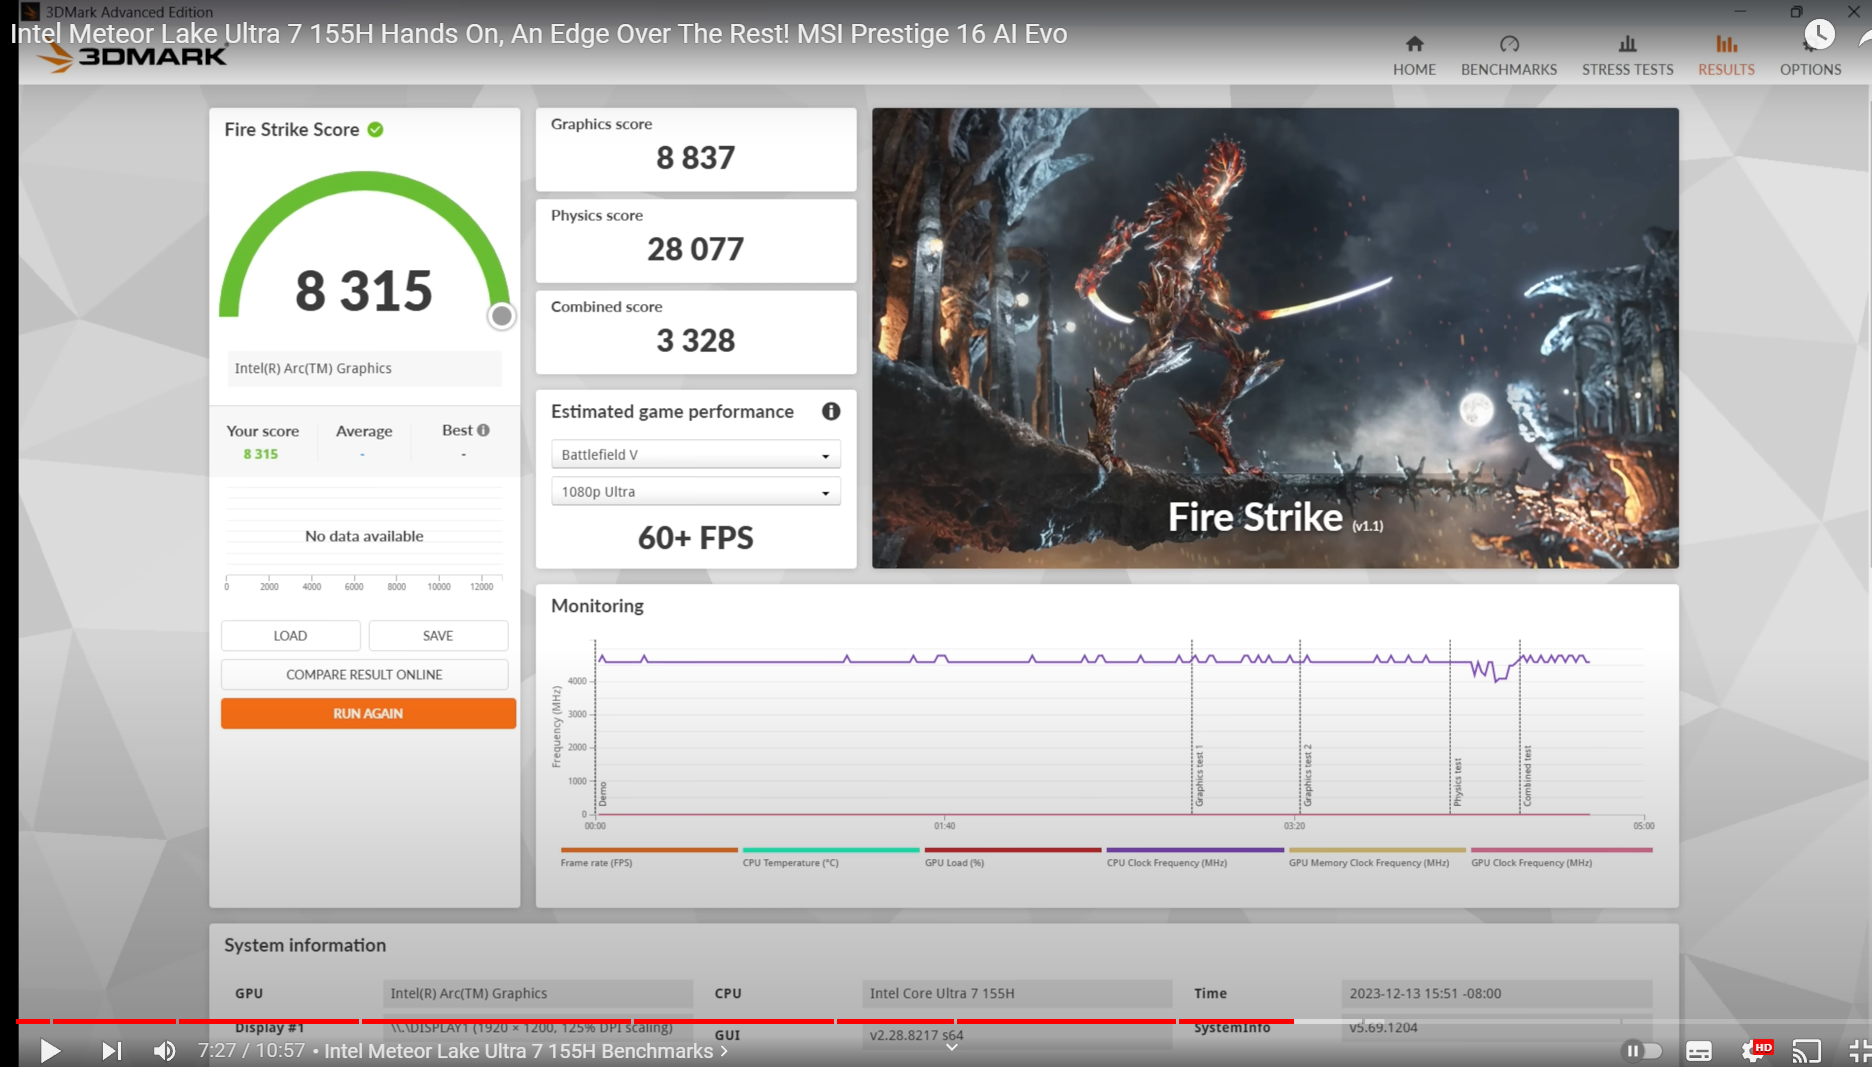Toggle subtitles with the captions icon
1872x1067 pixels.
coord(1699,1051)
